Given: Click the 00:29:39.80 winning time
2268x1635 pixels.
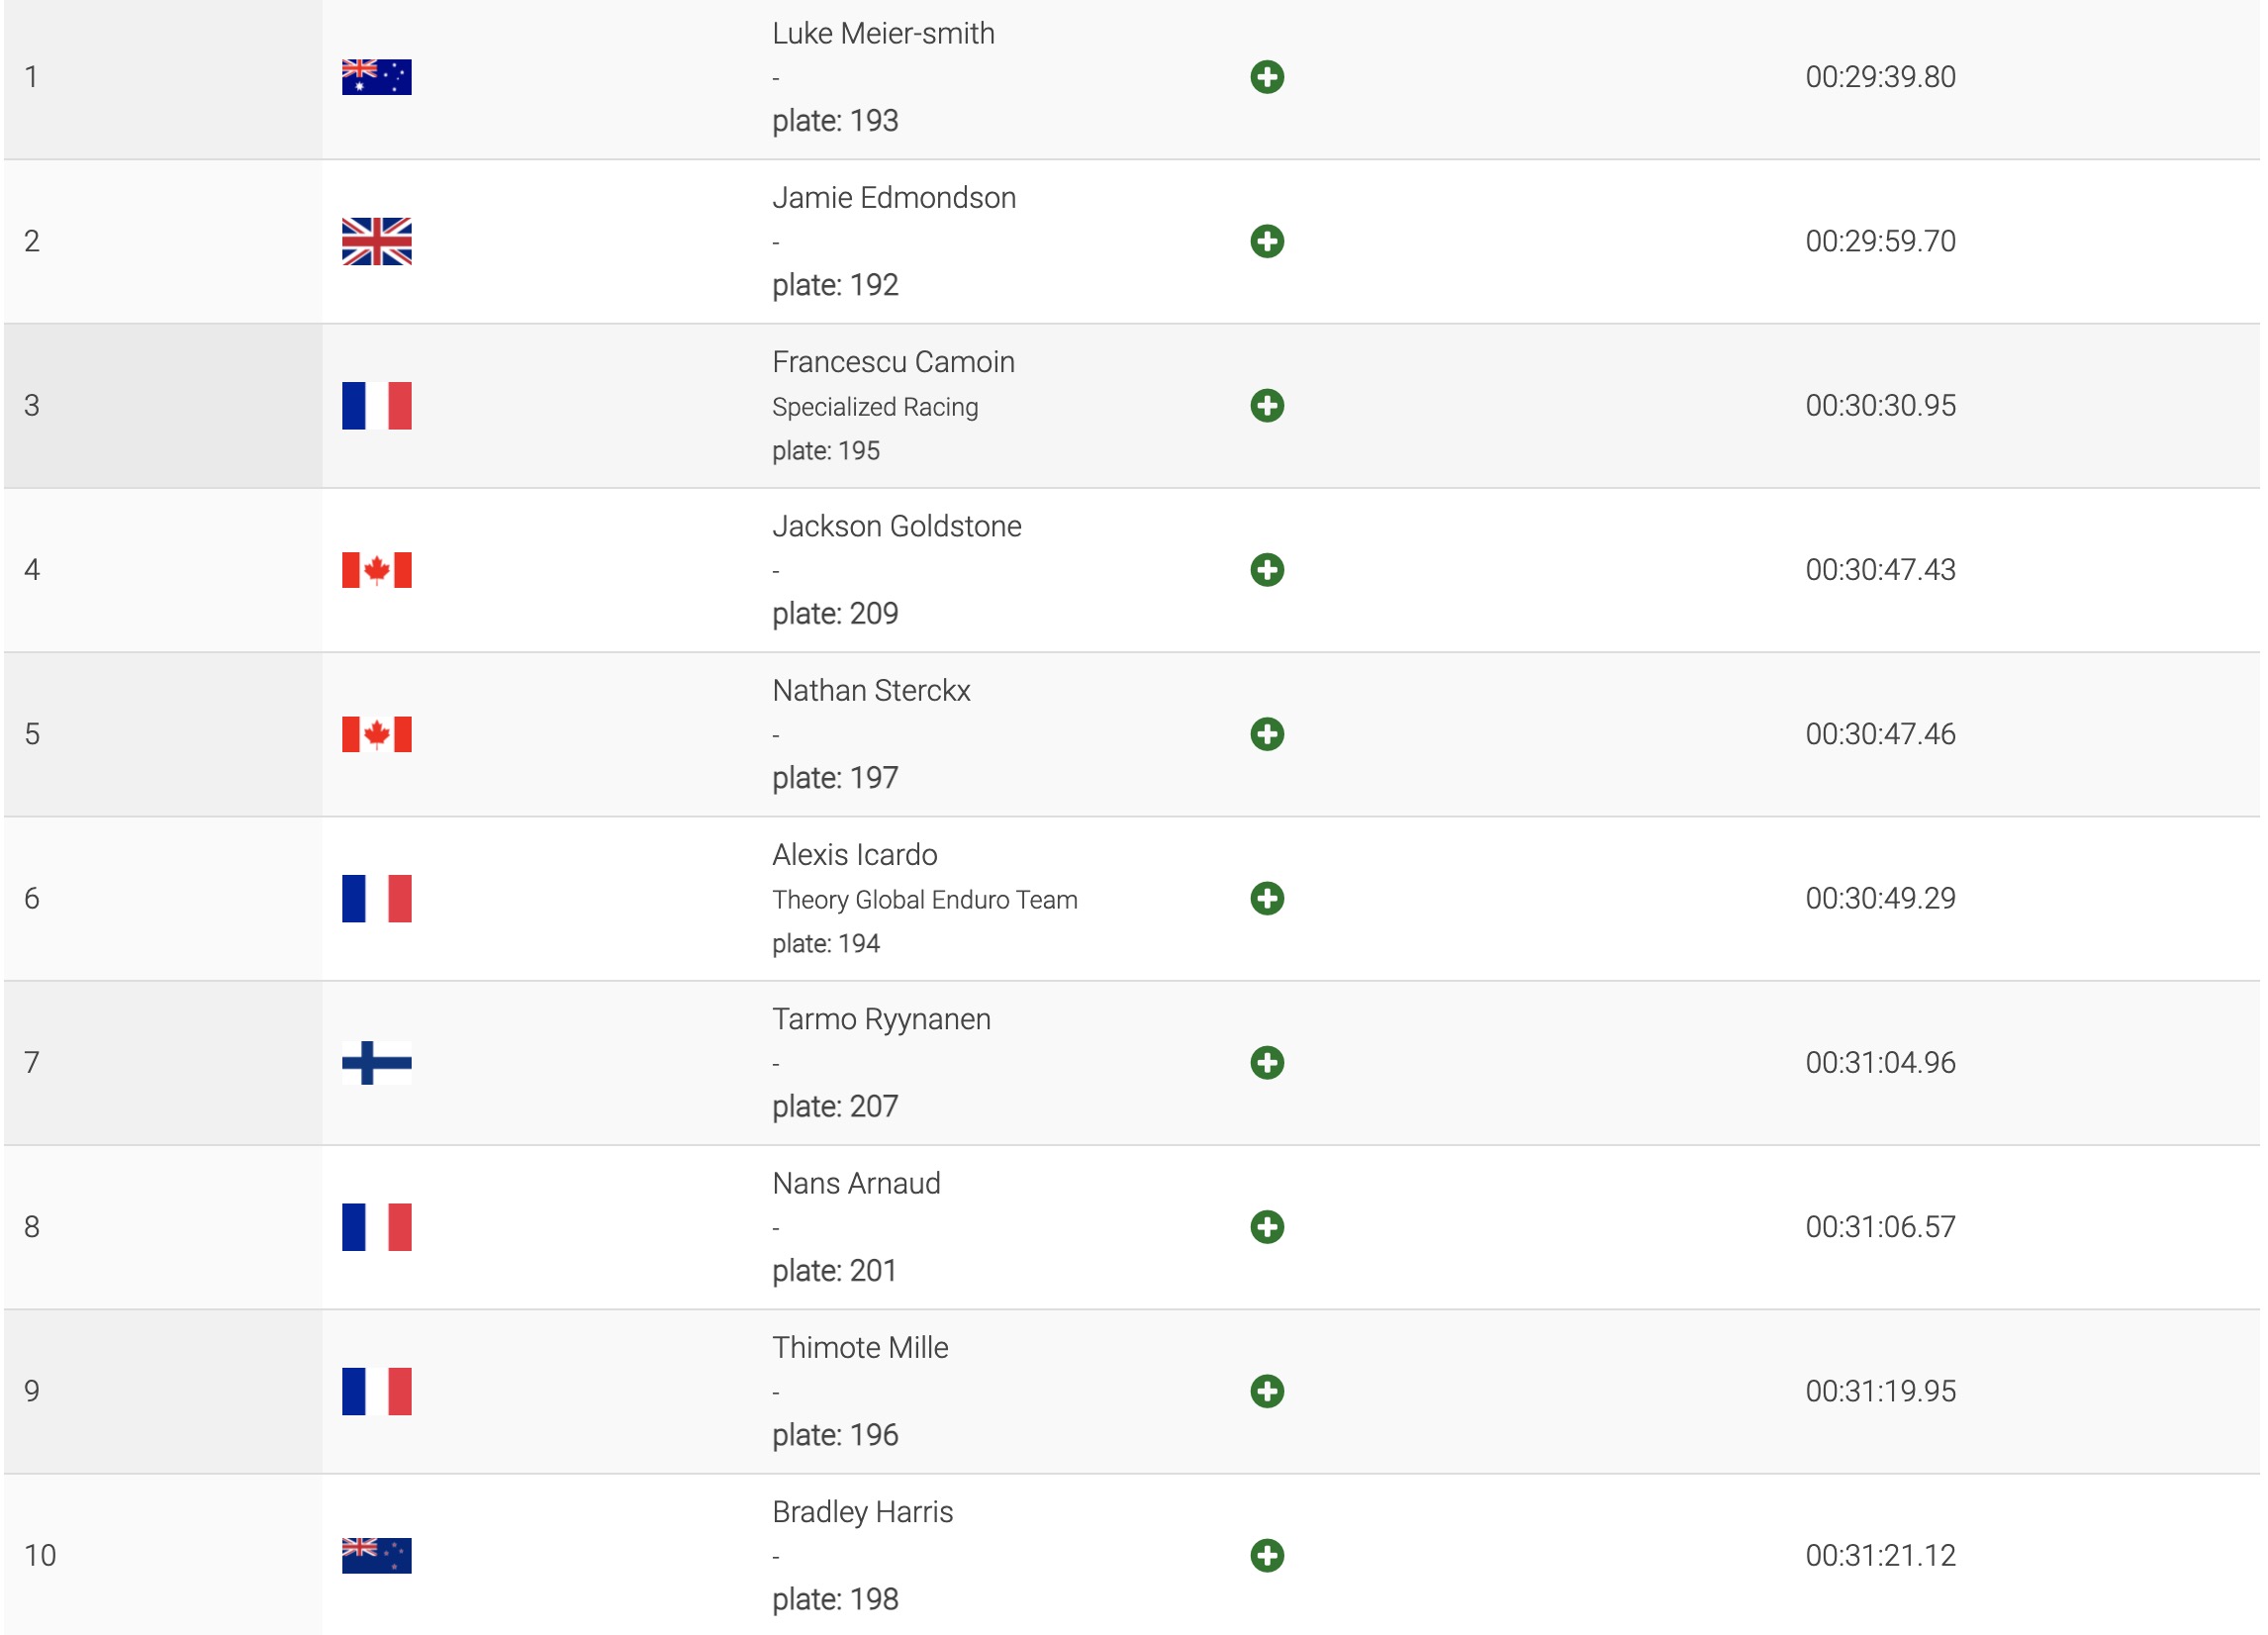Looking at the screenshot, I should (1880, 77).
